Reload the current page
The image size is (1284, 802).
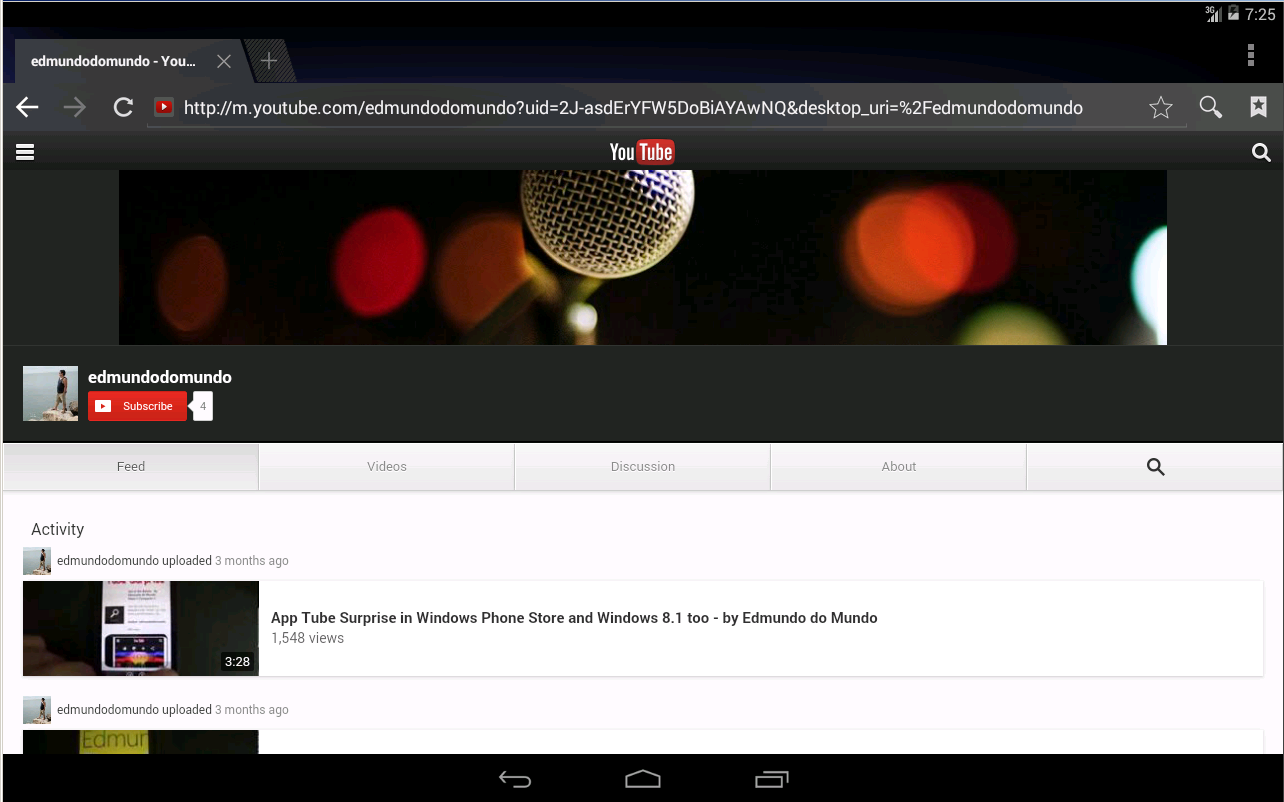[123, 107]
